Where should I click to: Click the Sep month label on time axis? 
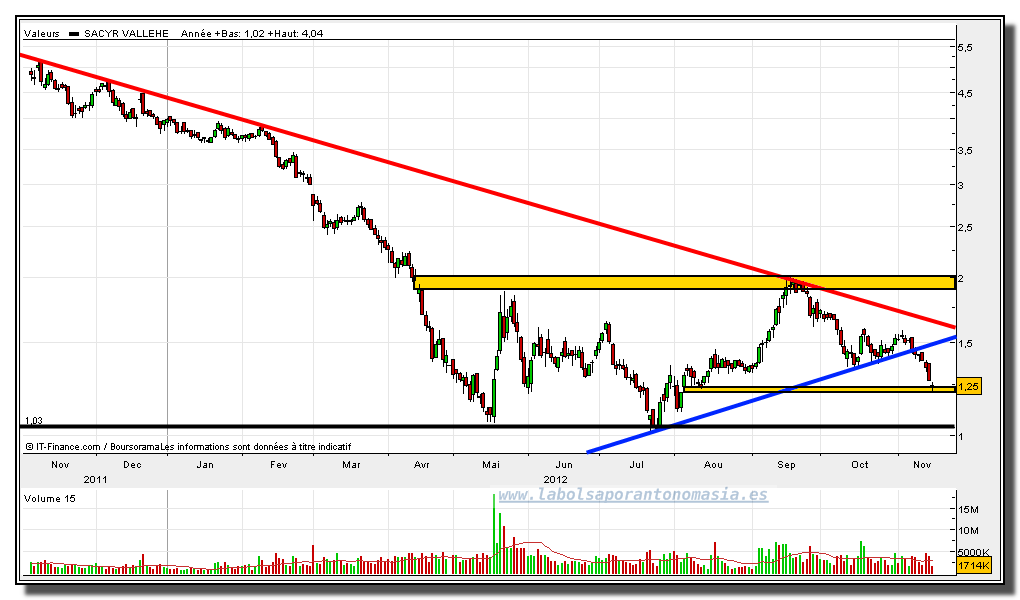(786, 465)
